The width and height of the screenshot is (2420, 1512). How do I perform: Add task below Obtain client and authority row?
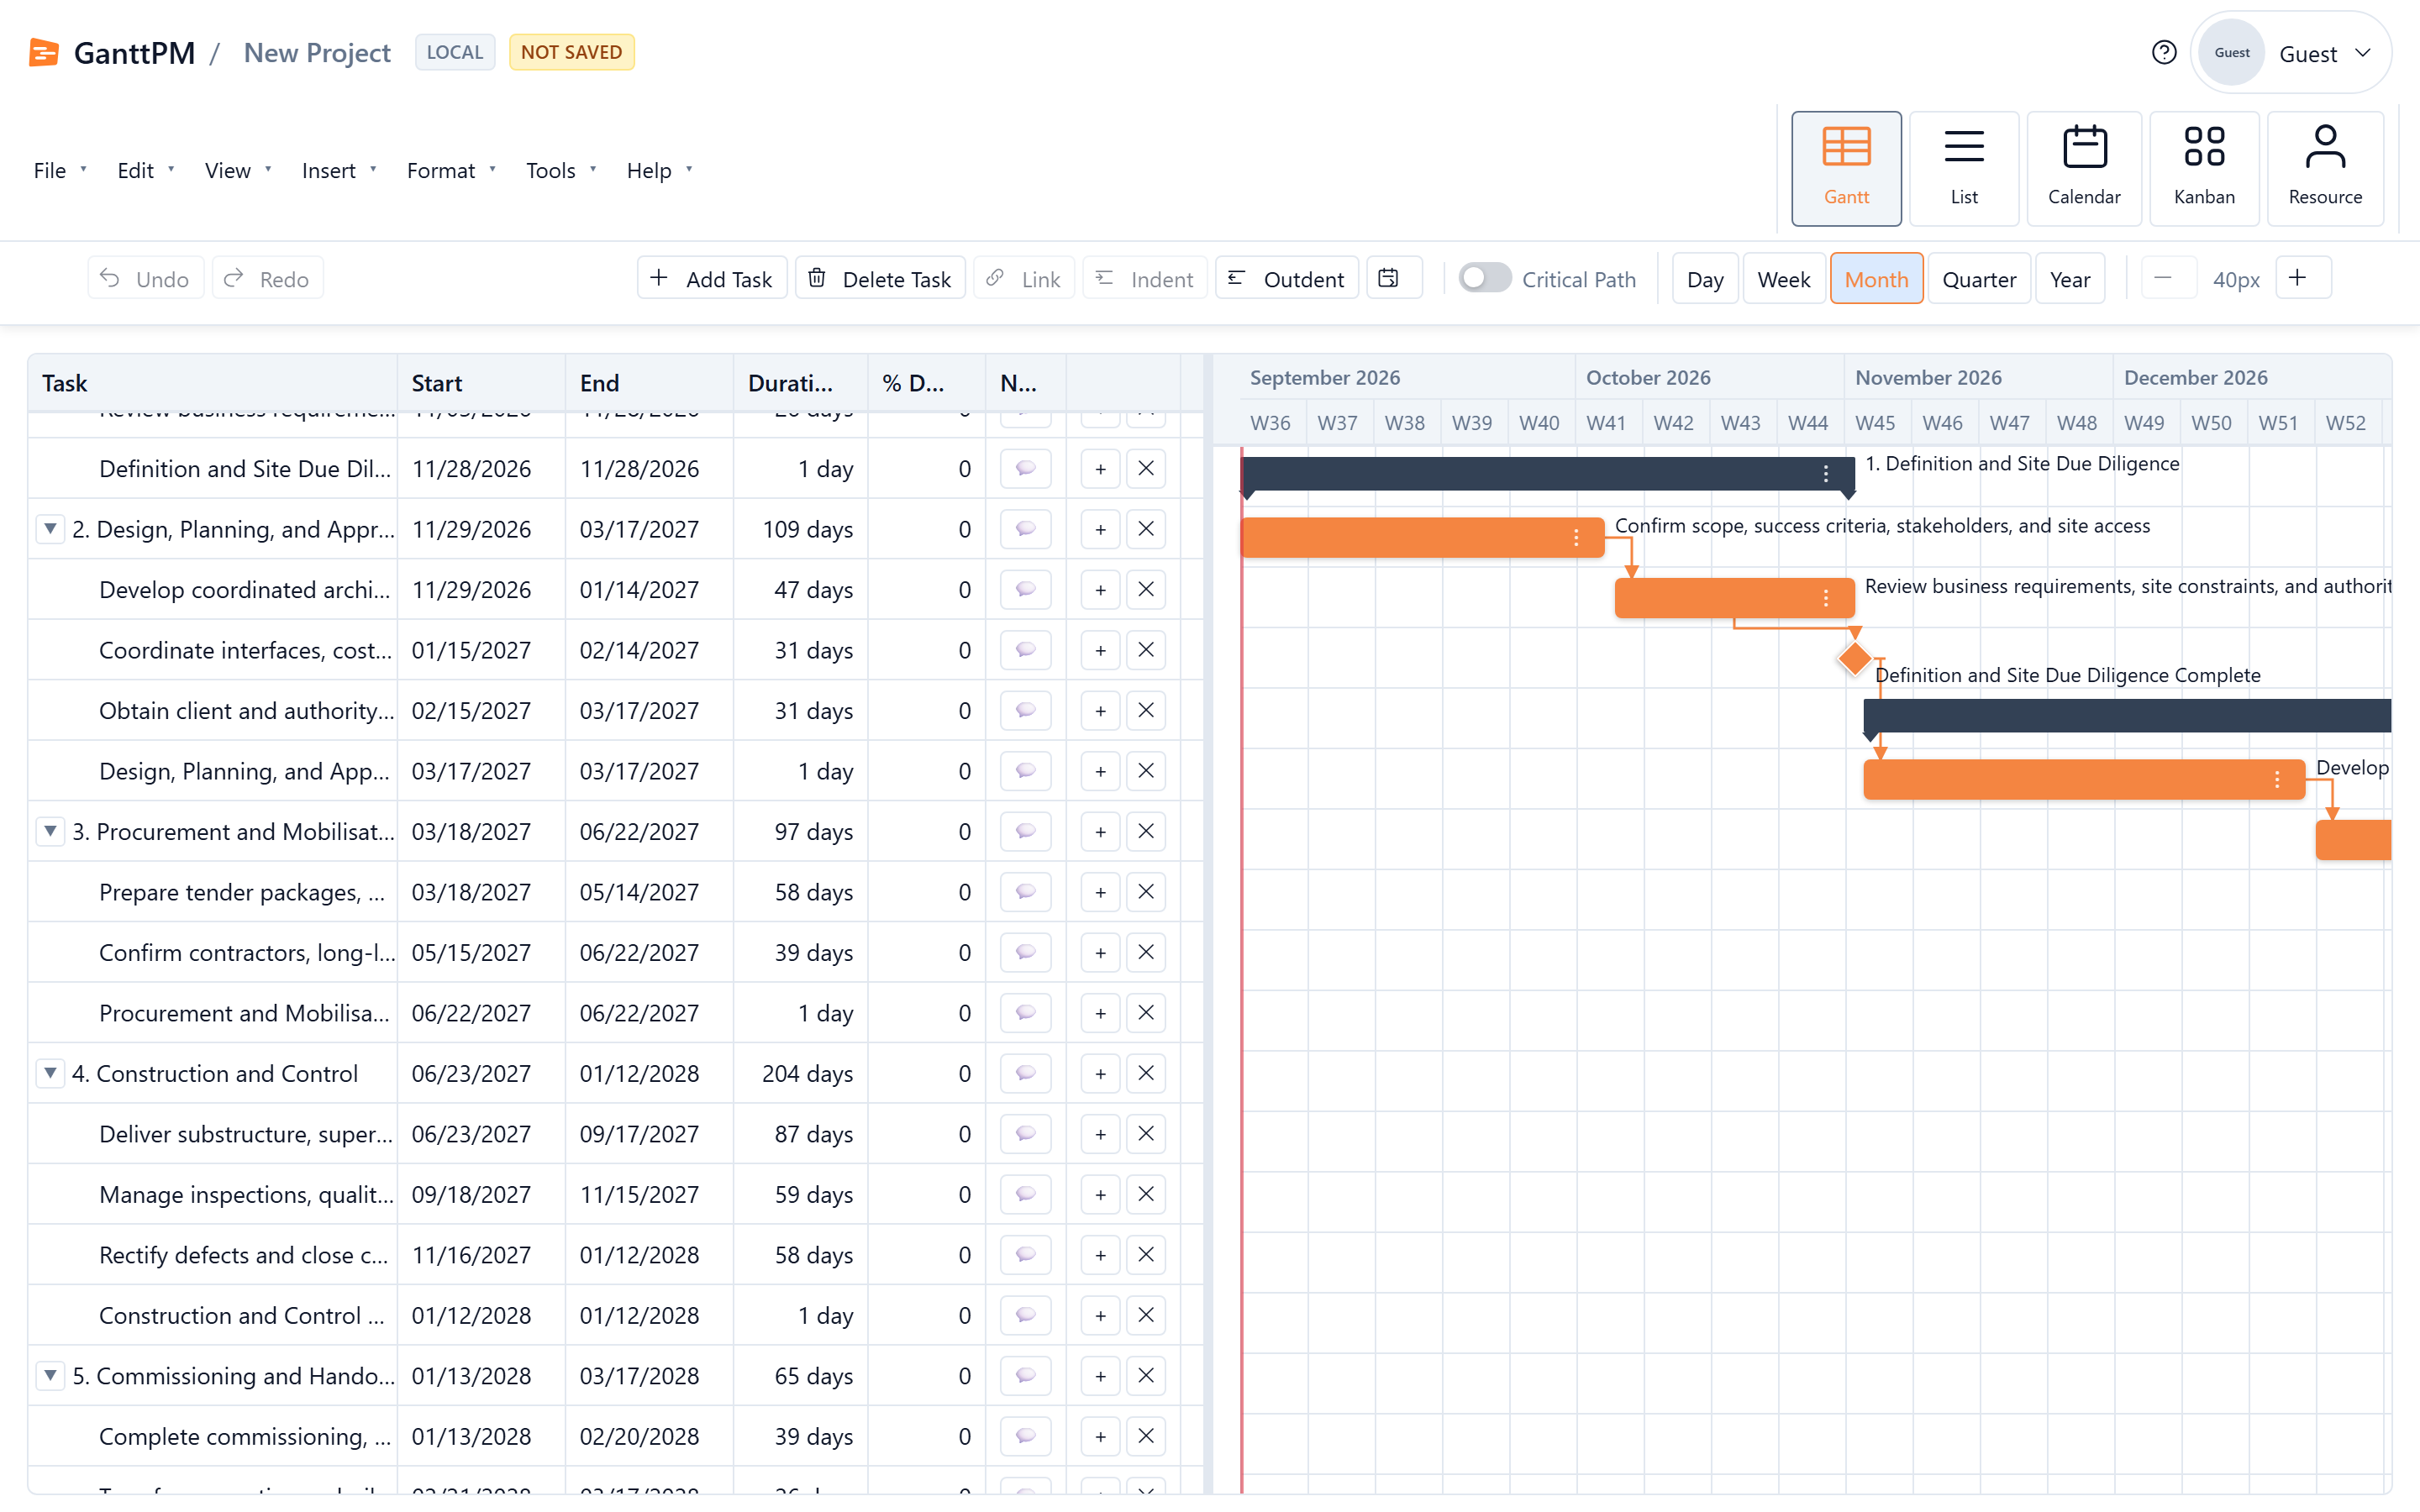(1100, 711)
